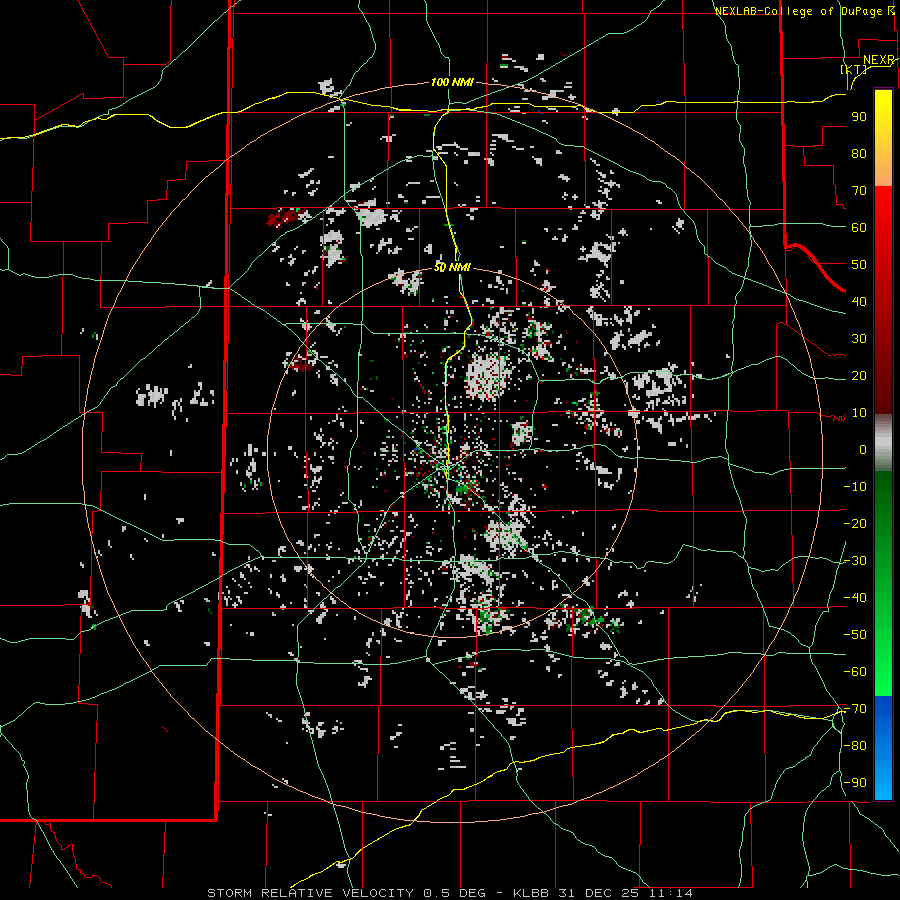Click the 60 value on velocity scale
The width and height of the screenshot is (900, 900).
(859, 227)
